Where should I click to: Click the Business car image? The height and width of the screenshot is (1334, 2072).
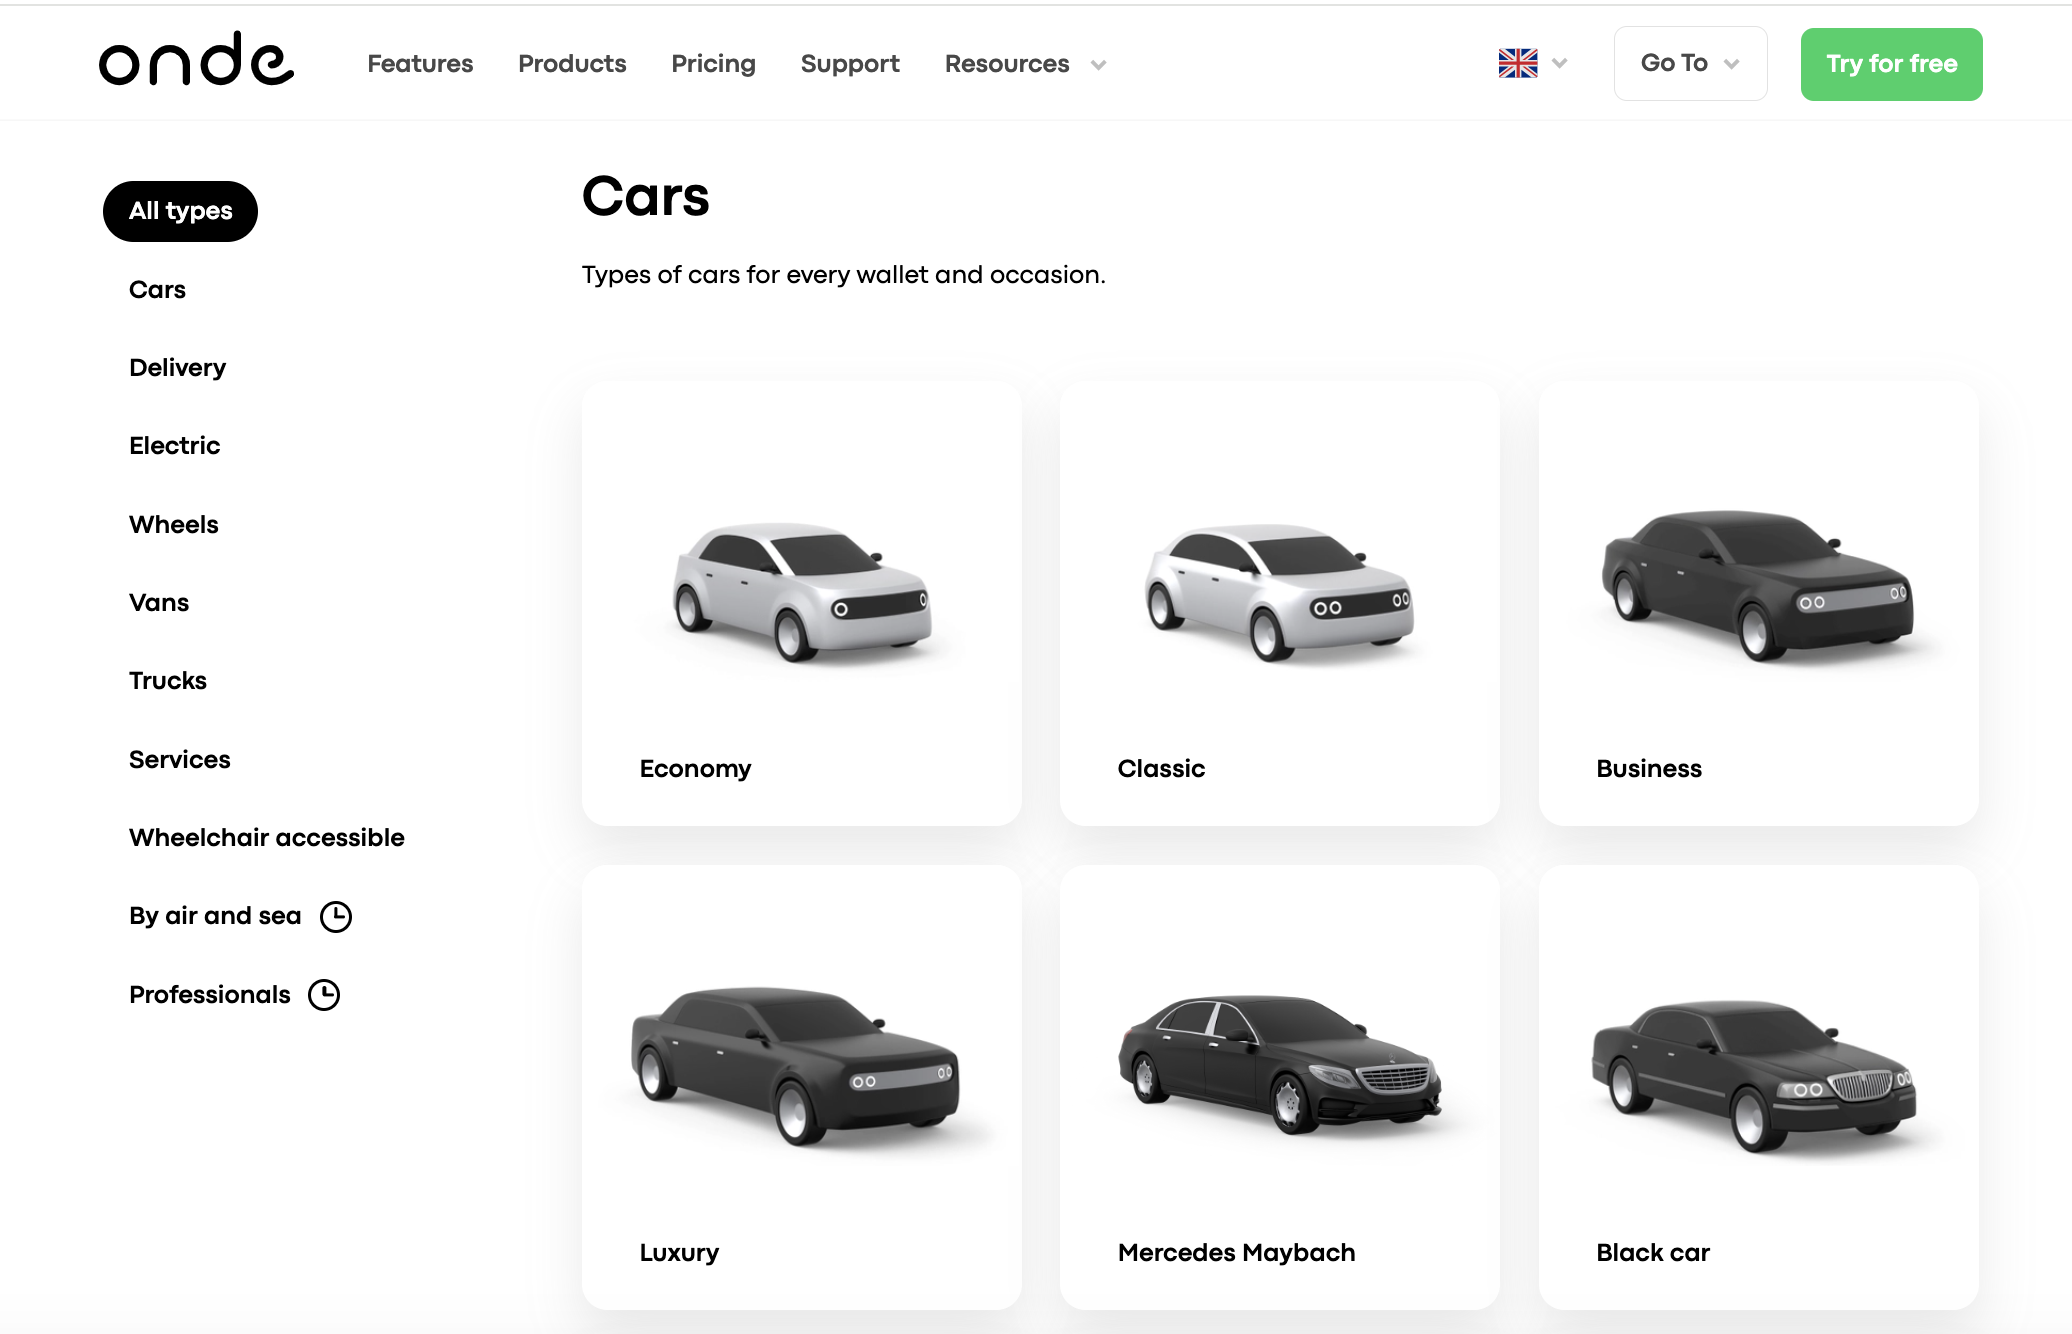1757,585
